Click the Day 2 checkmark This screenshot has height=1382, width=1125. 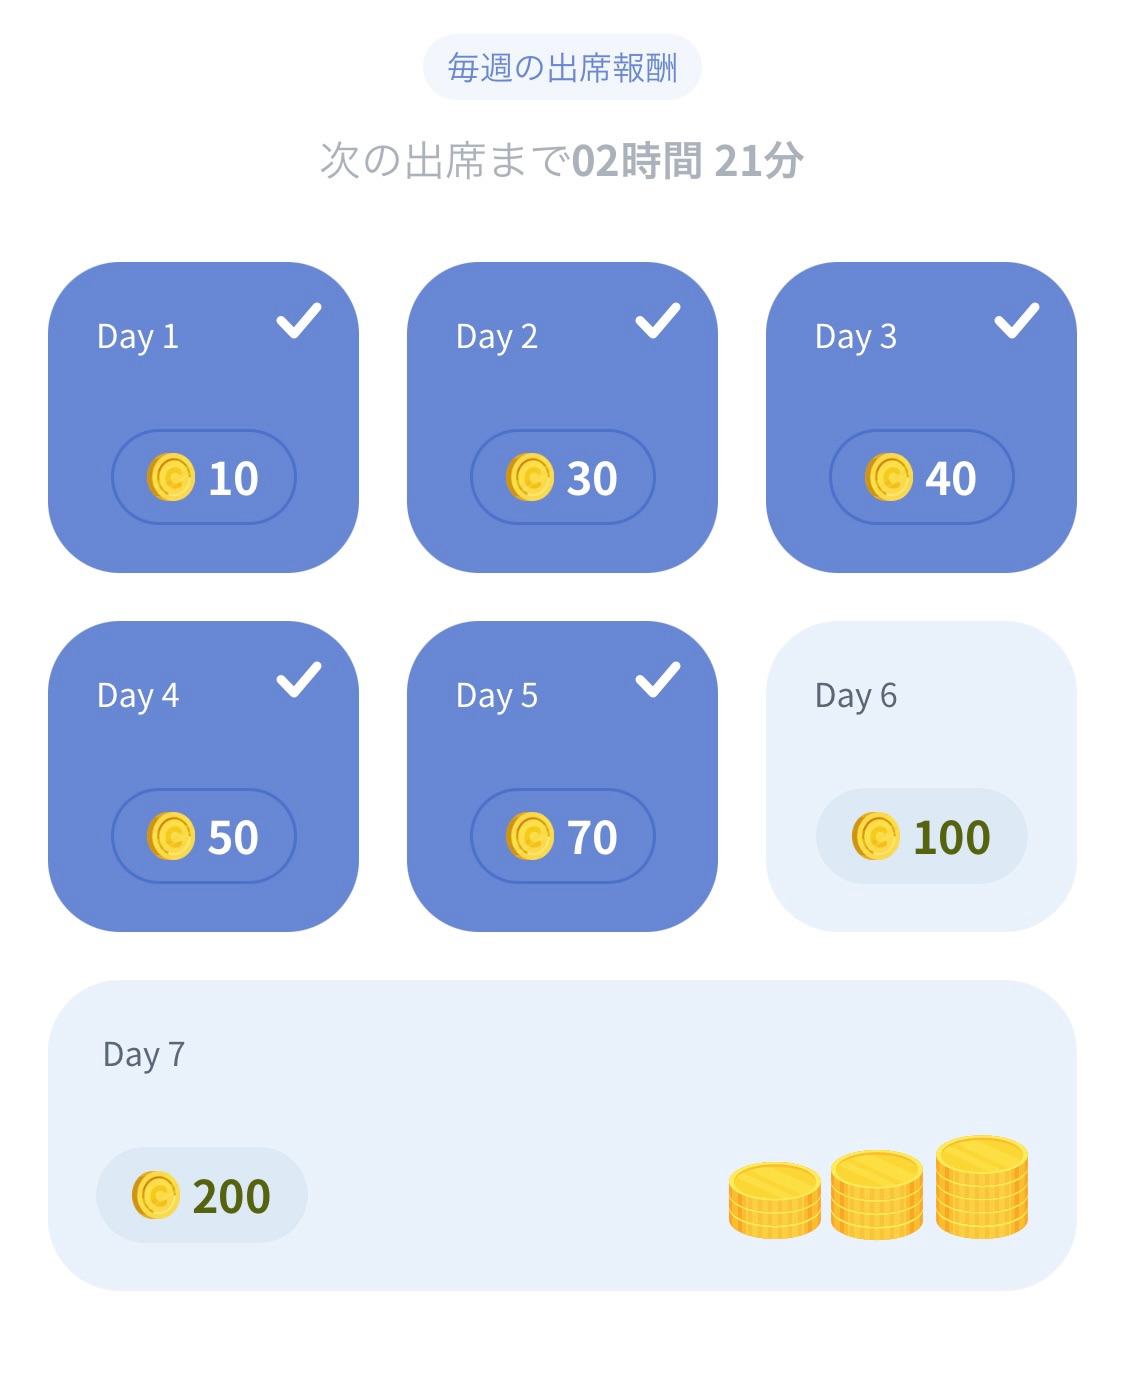tap(658, 321)
